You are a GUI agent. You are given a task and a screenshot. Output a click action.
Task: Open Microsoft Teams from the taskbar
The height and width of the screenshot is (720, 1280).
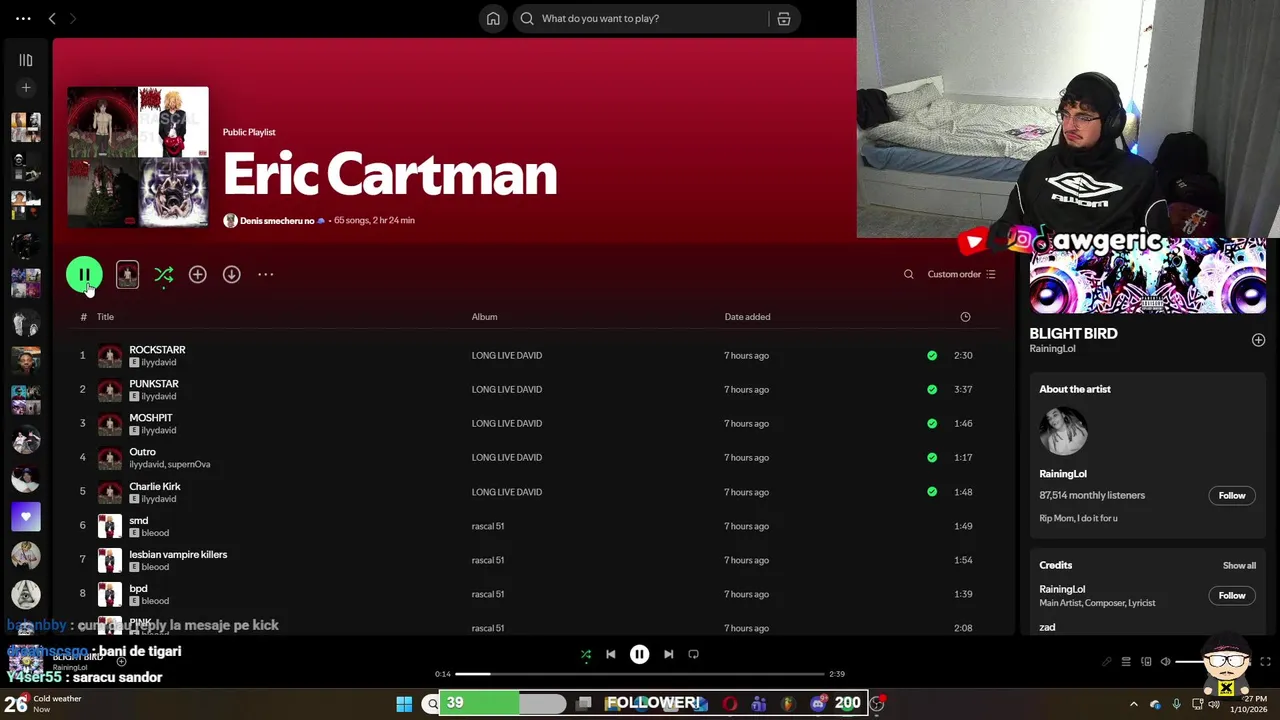click(759, 704)
